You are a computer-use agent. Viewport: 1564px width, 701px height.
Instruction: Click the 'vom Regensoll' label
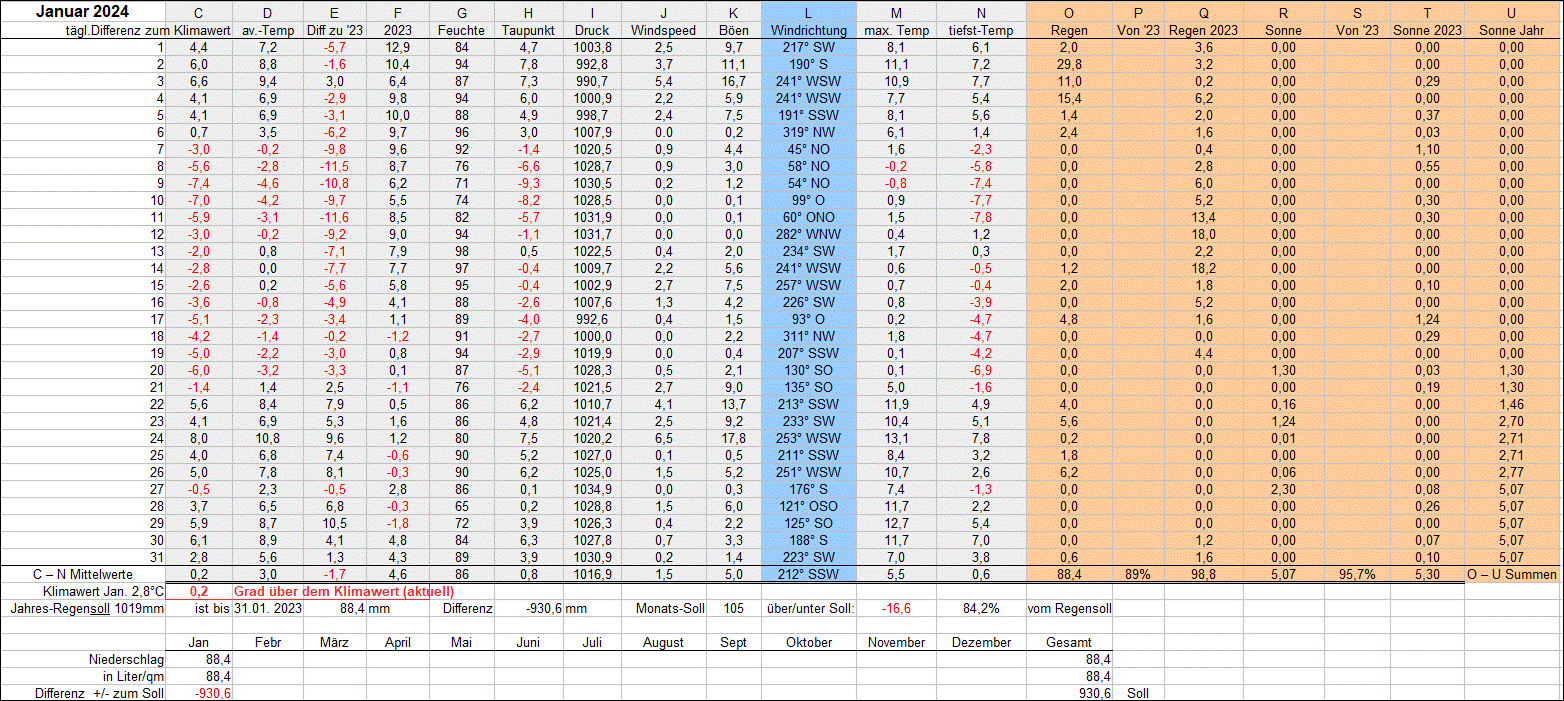click(x=1069, y=608)
